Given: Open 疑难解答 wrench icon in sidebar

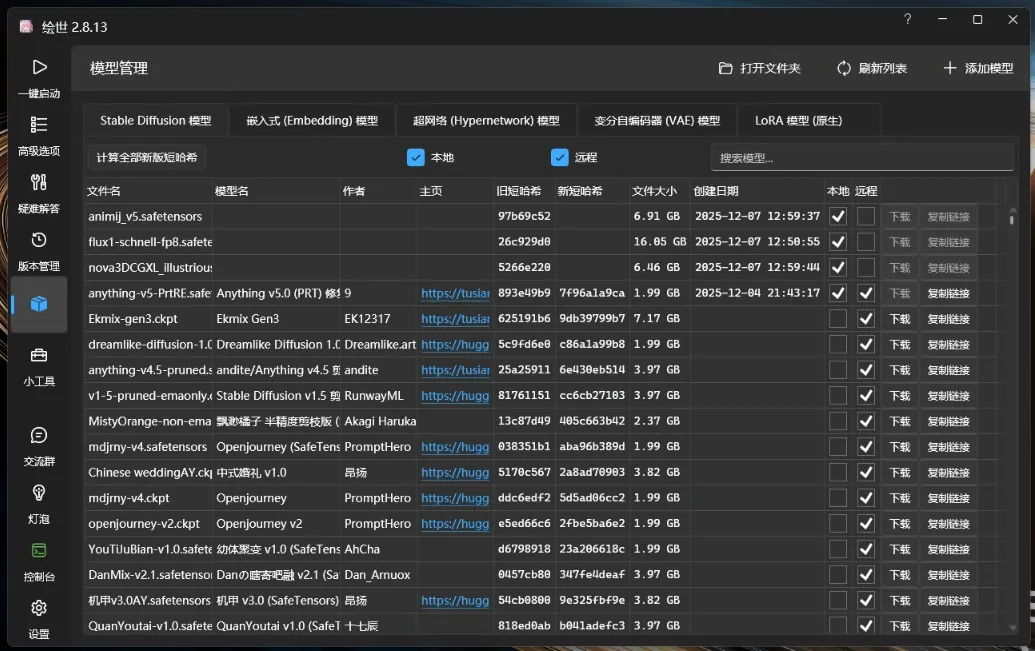Looking at the screenshot, I should tap(39, 182).
